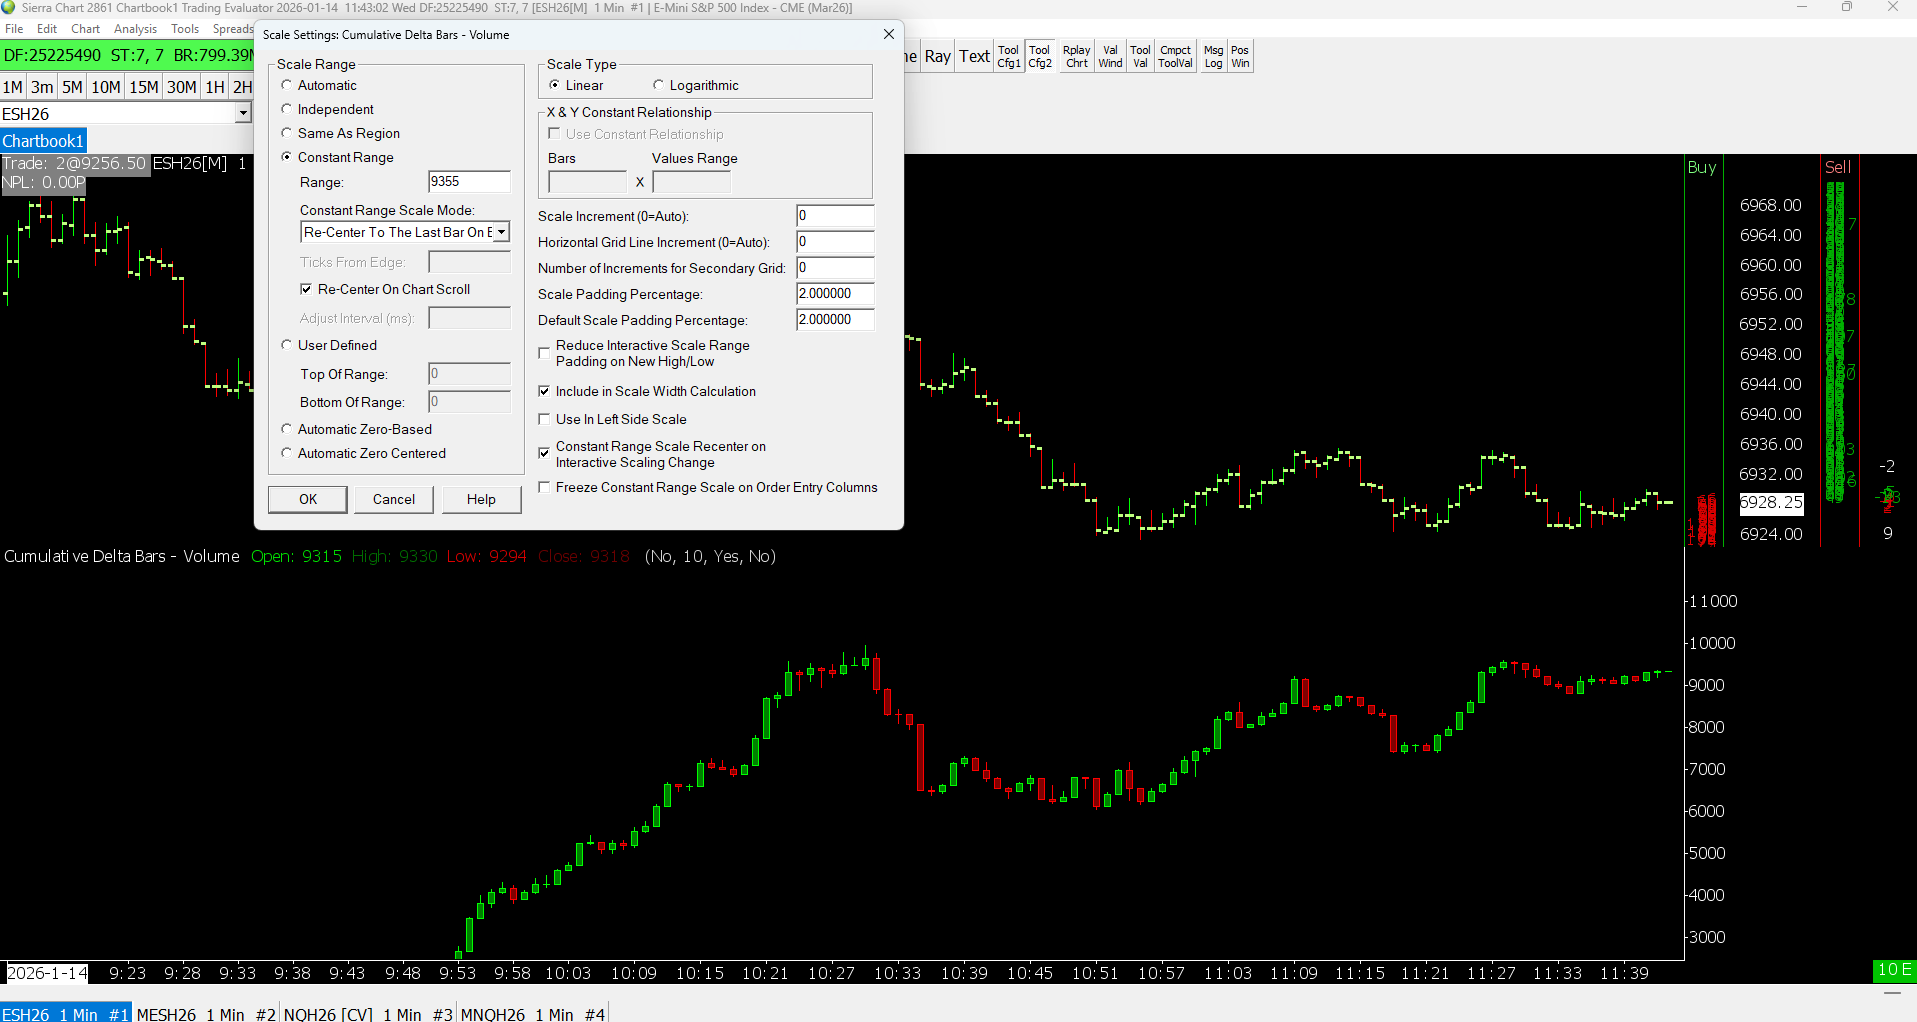Choose the Logarithmic scale type
This screenshot has height=1022, width=1917.
658,86
